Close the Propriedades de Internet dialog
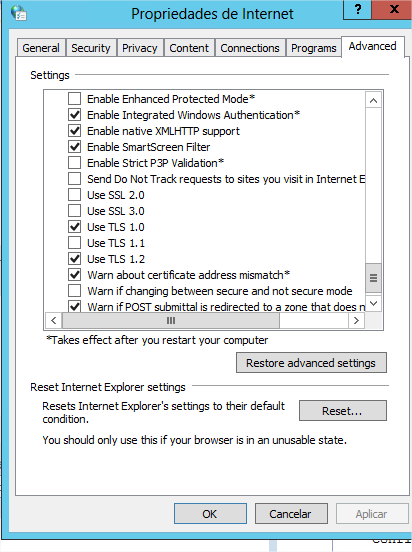 tap(394, 10)
